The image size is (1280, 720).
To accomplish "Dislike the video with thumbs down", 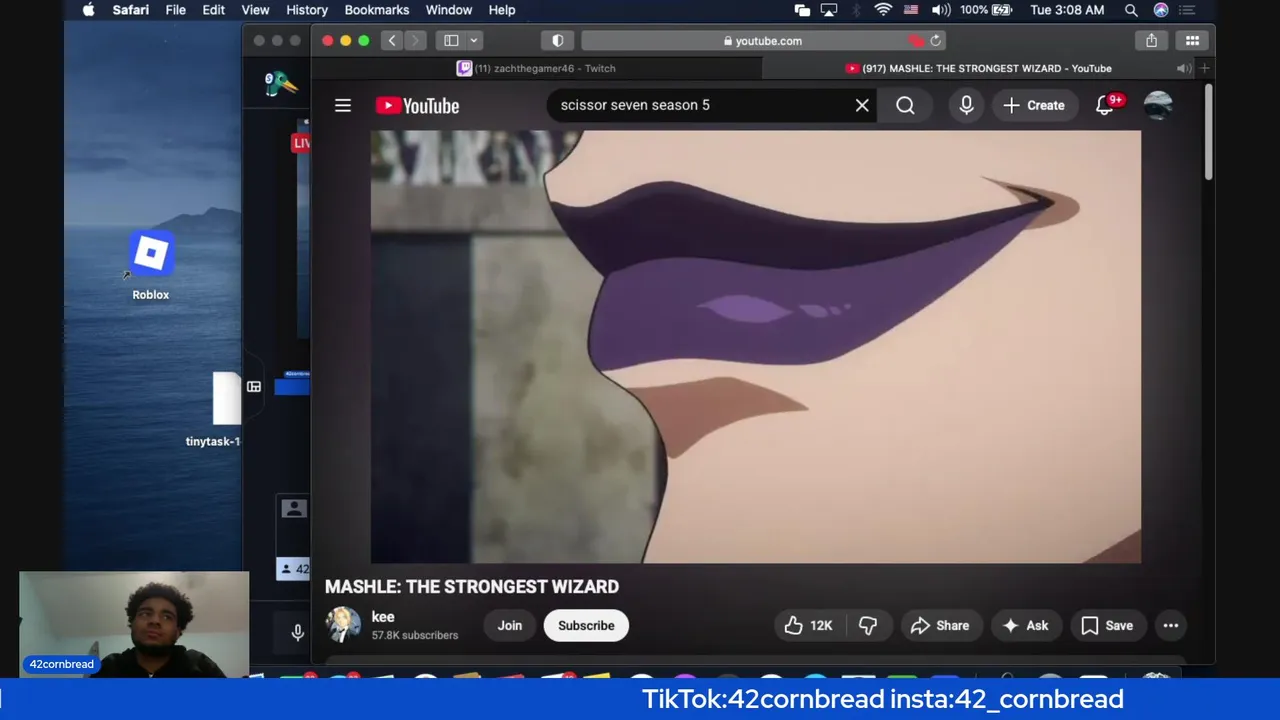I will (868, 626).
